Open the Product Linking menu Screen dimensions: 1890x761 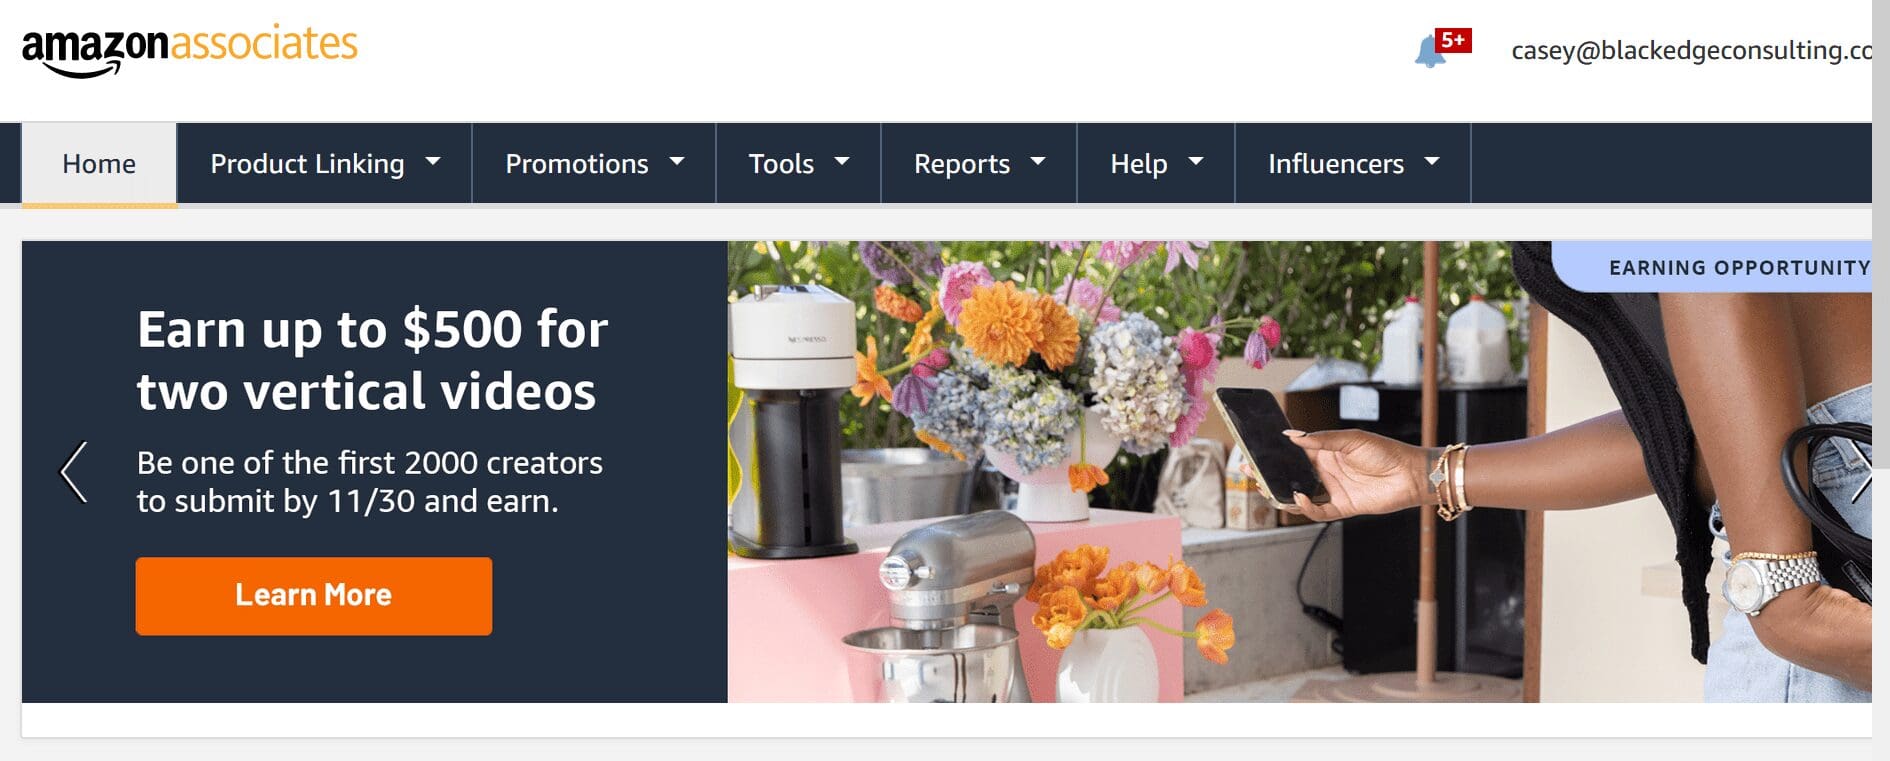click(324, 163)
